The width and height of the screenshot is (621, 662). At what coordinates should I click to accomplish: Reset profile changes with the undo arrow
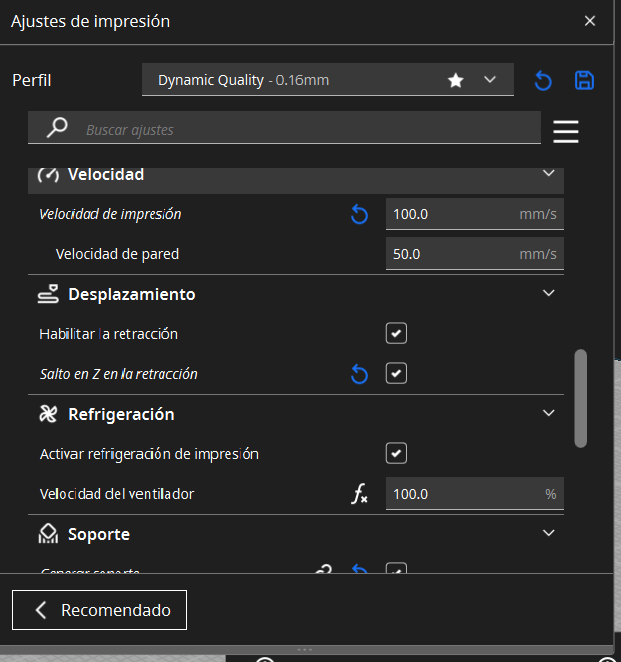pyautogui.click(x=543, y=81)
